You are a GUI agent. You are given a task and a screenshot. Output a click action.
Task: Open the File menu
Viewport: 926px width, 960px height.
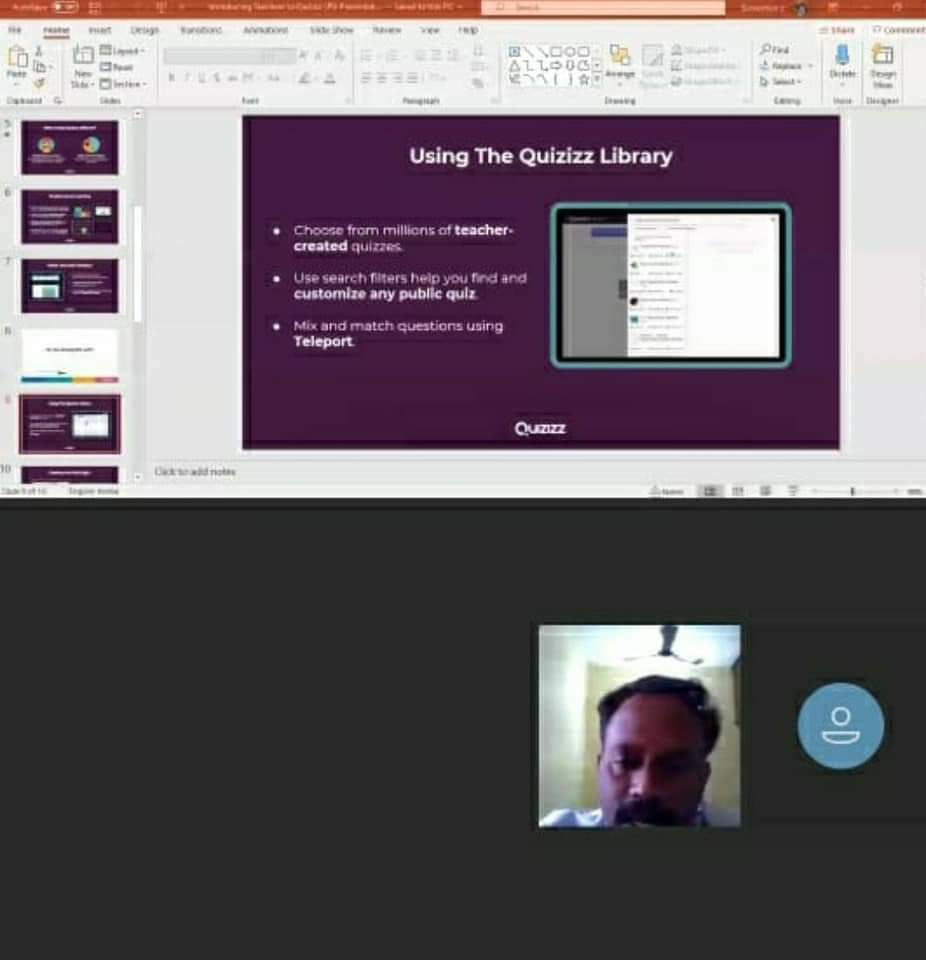click(x=15, y=30)
